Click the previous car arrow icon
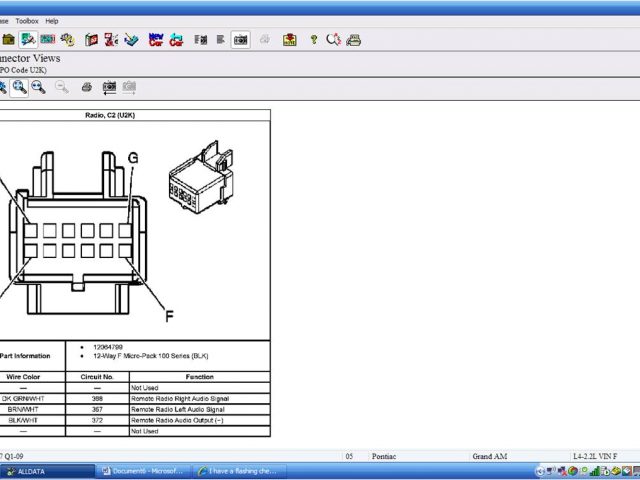The height and width of the screenshot is (480, 640). tap(176, 40)
